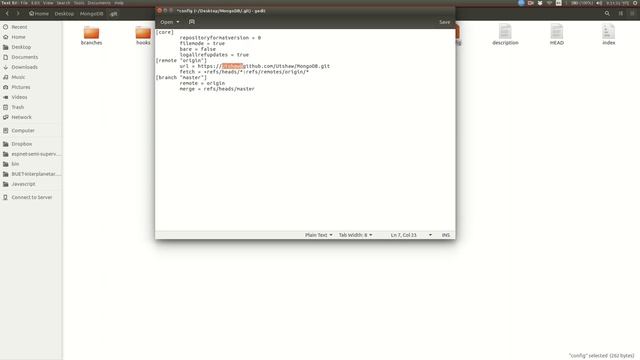Click MongoDB breadcrumb in Files path bar

click(91, 13)
